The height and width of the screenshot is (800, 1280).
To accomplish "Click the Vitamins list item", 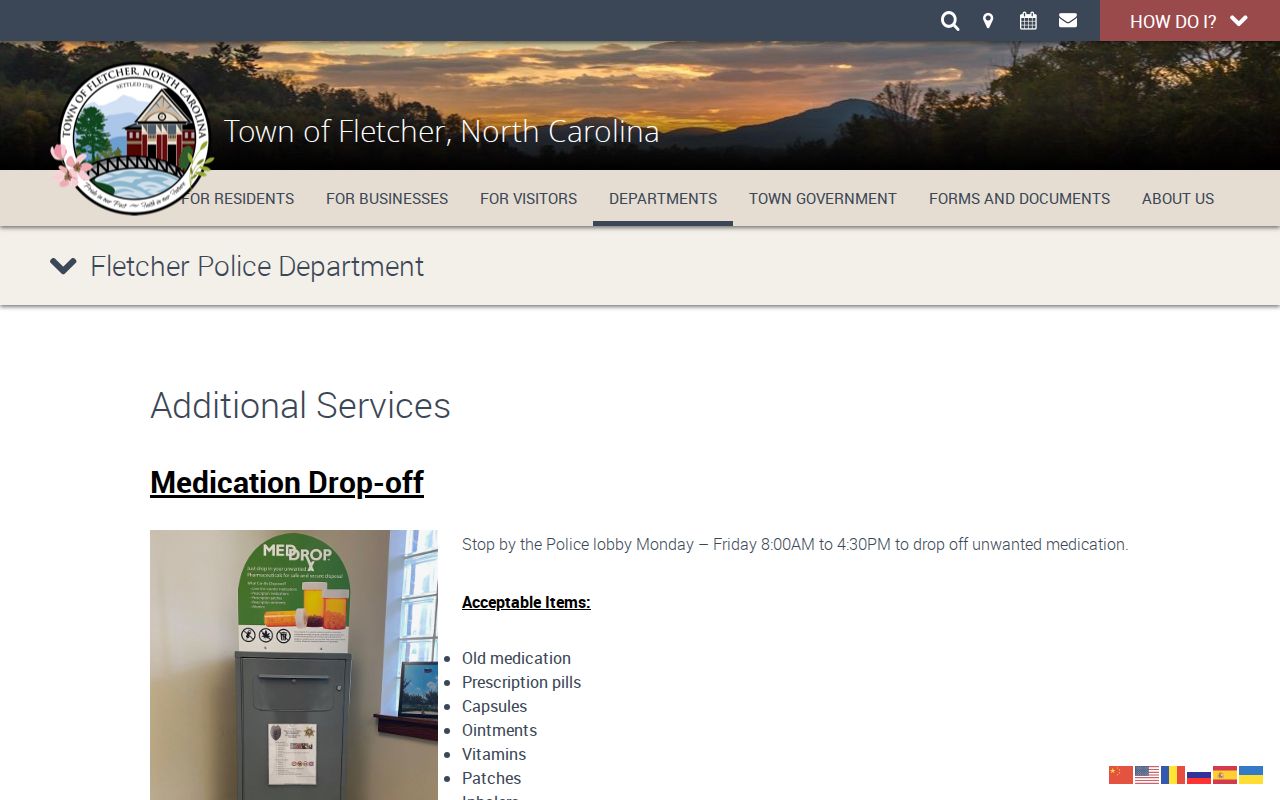I will [494, 754].
